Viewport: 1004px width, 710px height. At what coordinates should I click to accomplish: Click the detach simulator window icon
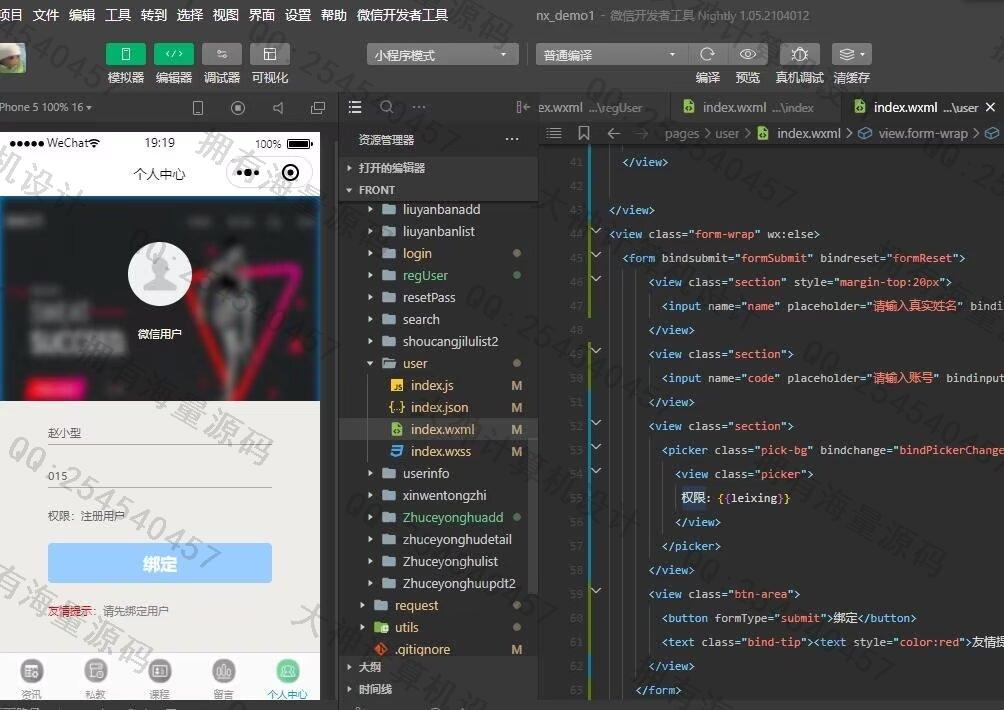[318, 108]
